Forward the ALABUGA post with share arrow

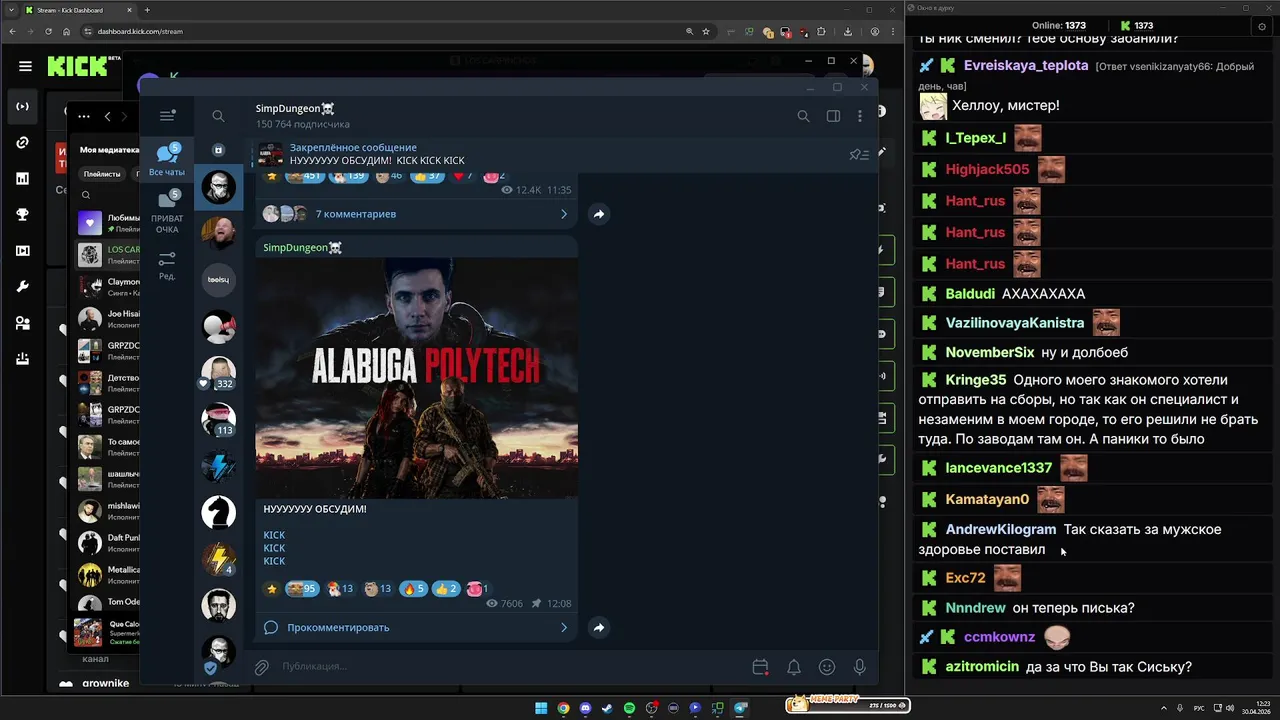(598, 628)
